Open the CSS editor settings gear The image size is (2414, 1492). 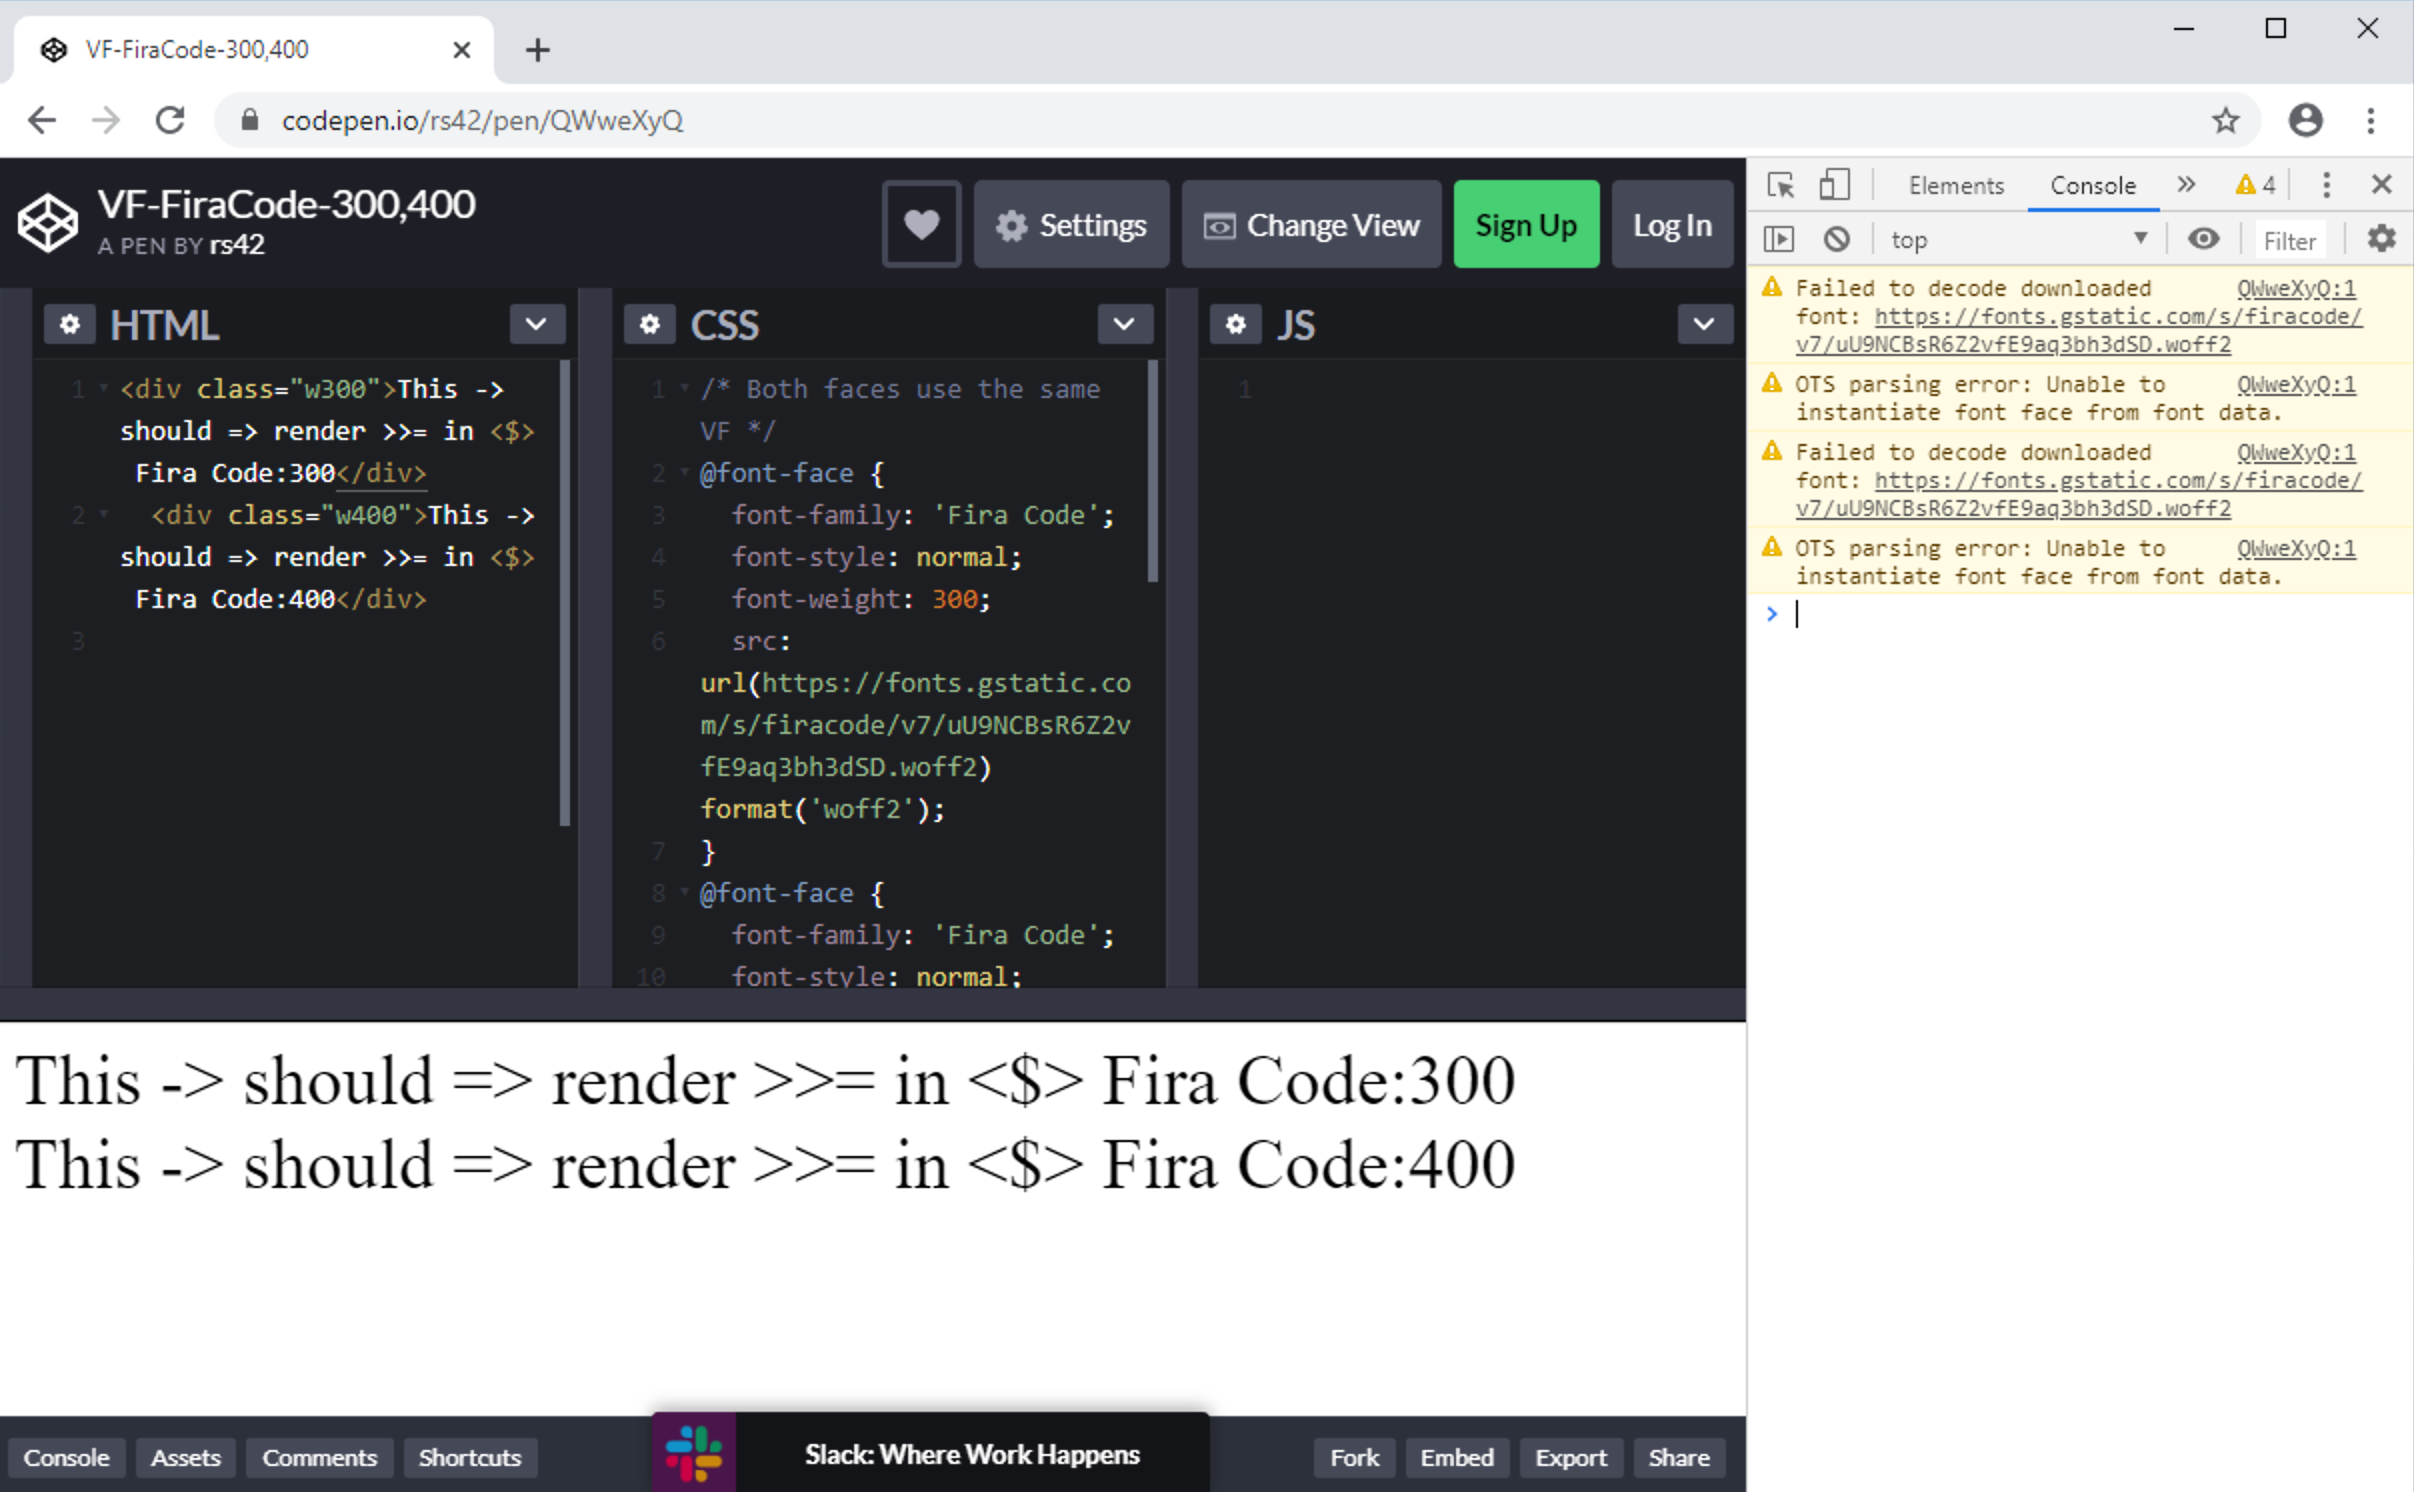(x=651, y=324)
